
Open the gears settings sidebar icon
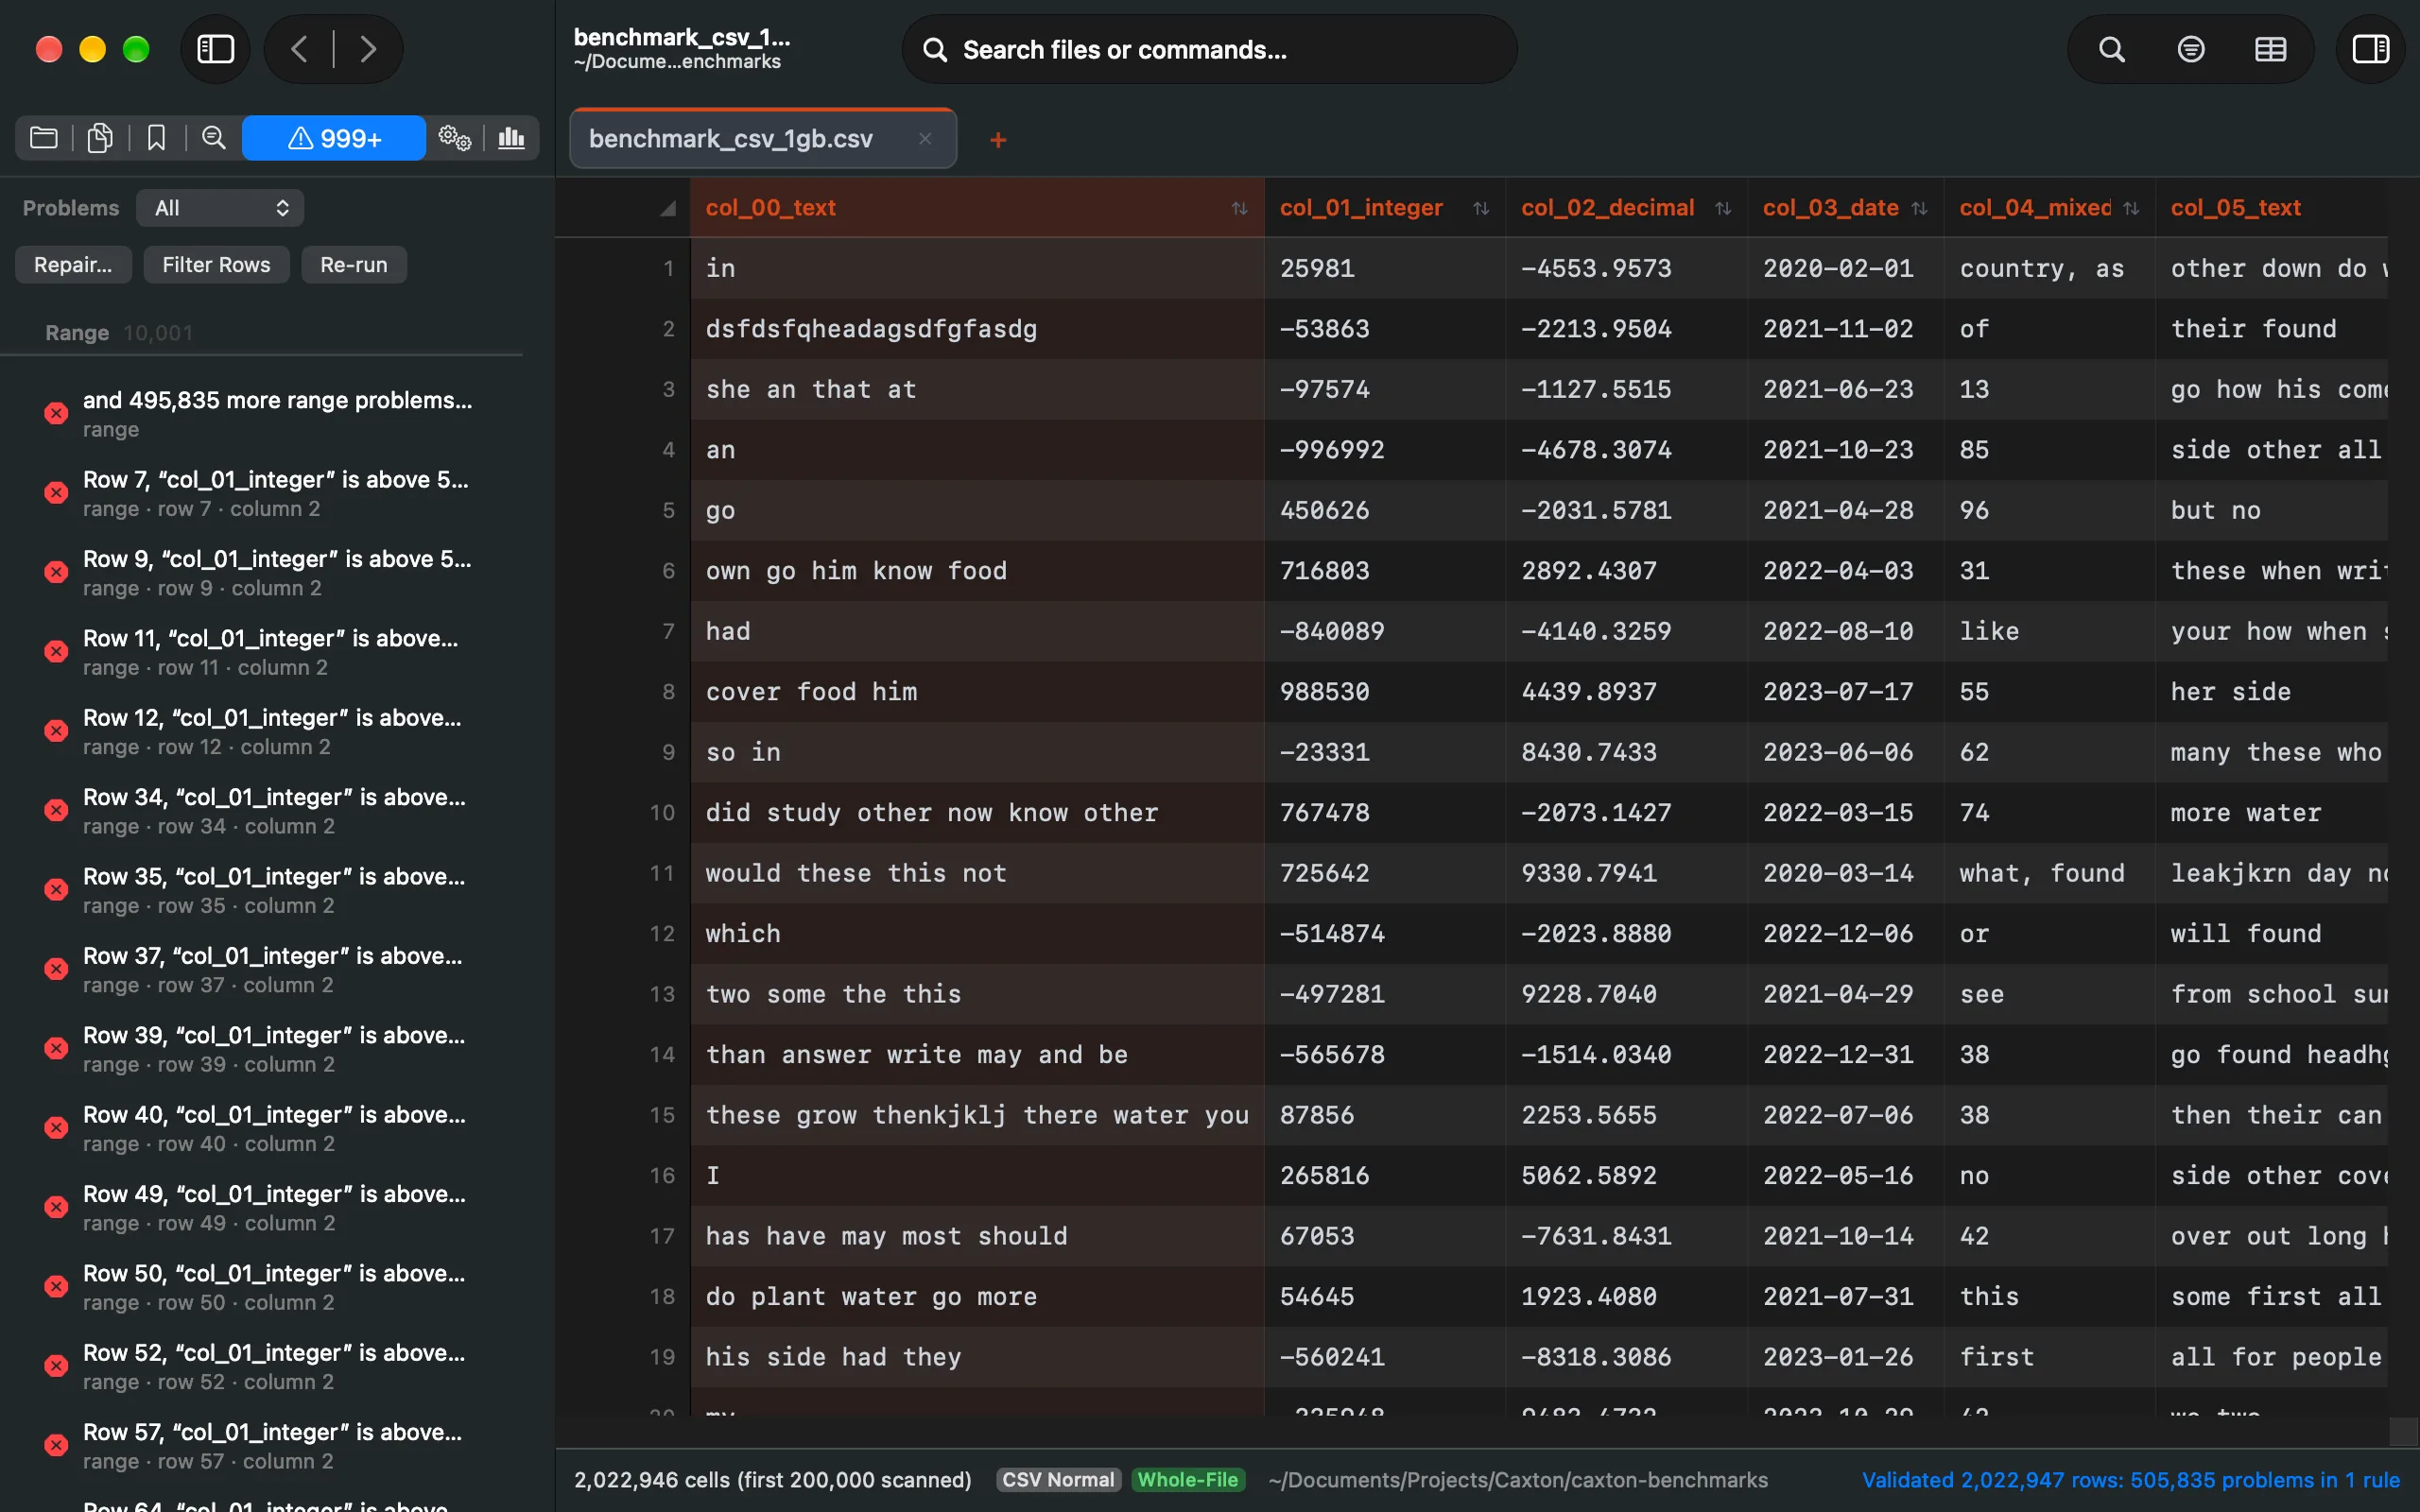(455, 137)
